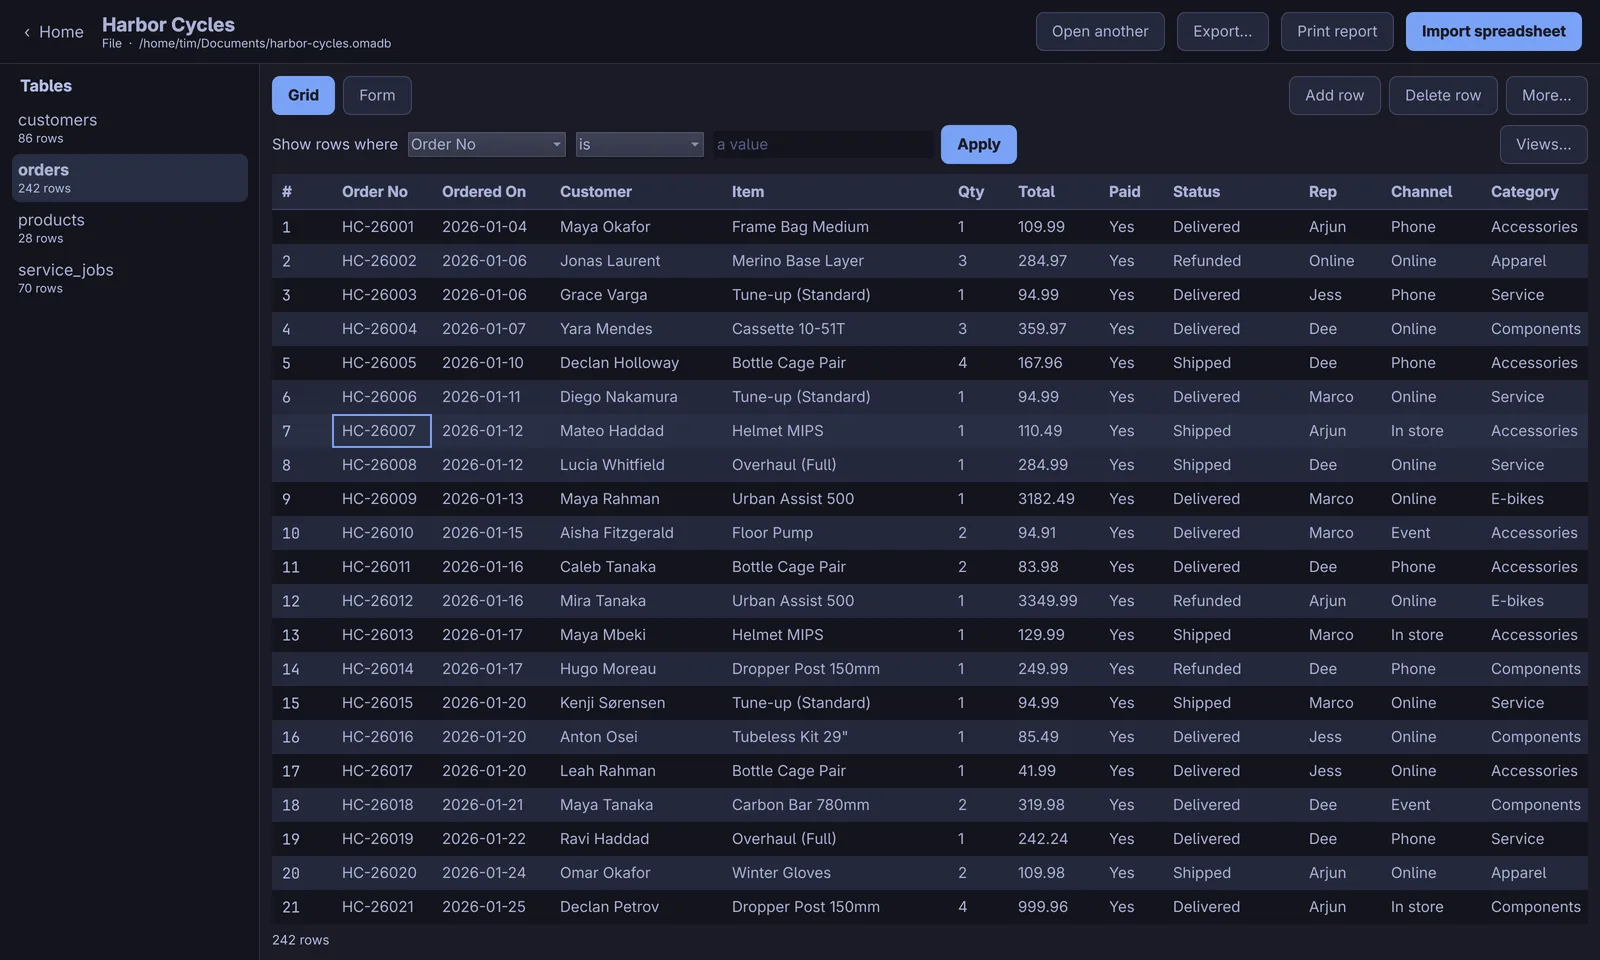
Task: Add a new row
Action: coord(1334,95)
